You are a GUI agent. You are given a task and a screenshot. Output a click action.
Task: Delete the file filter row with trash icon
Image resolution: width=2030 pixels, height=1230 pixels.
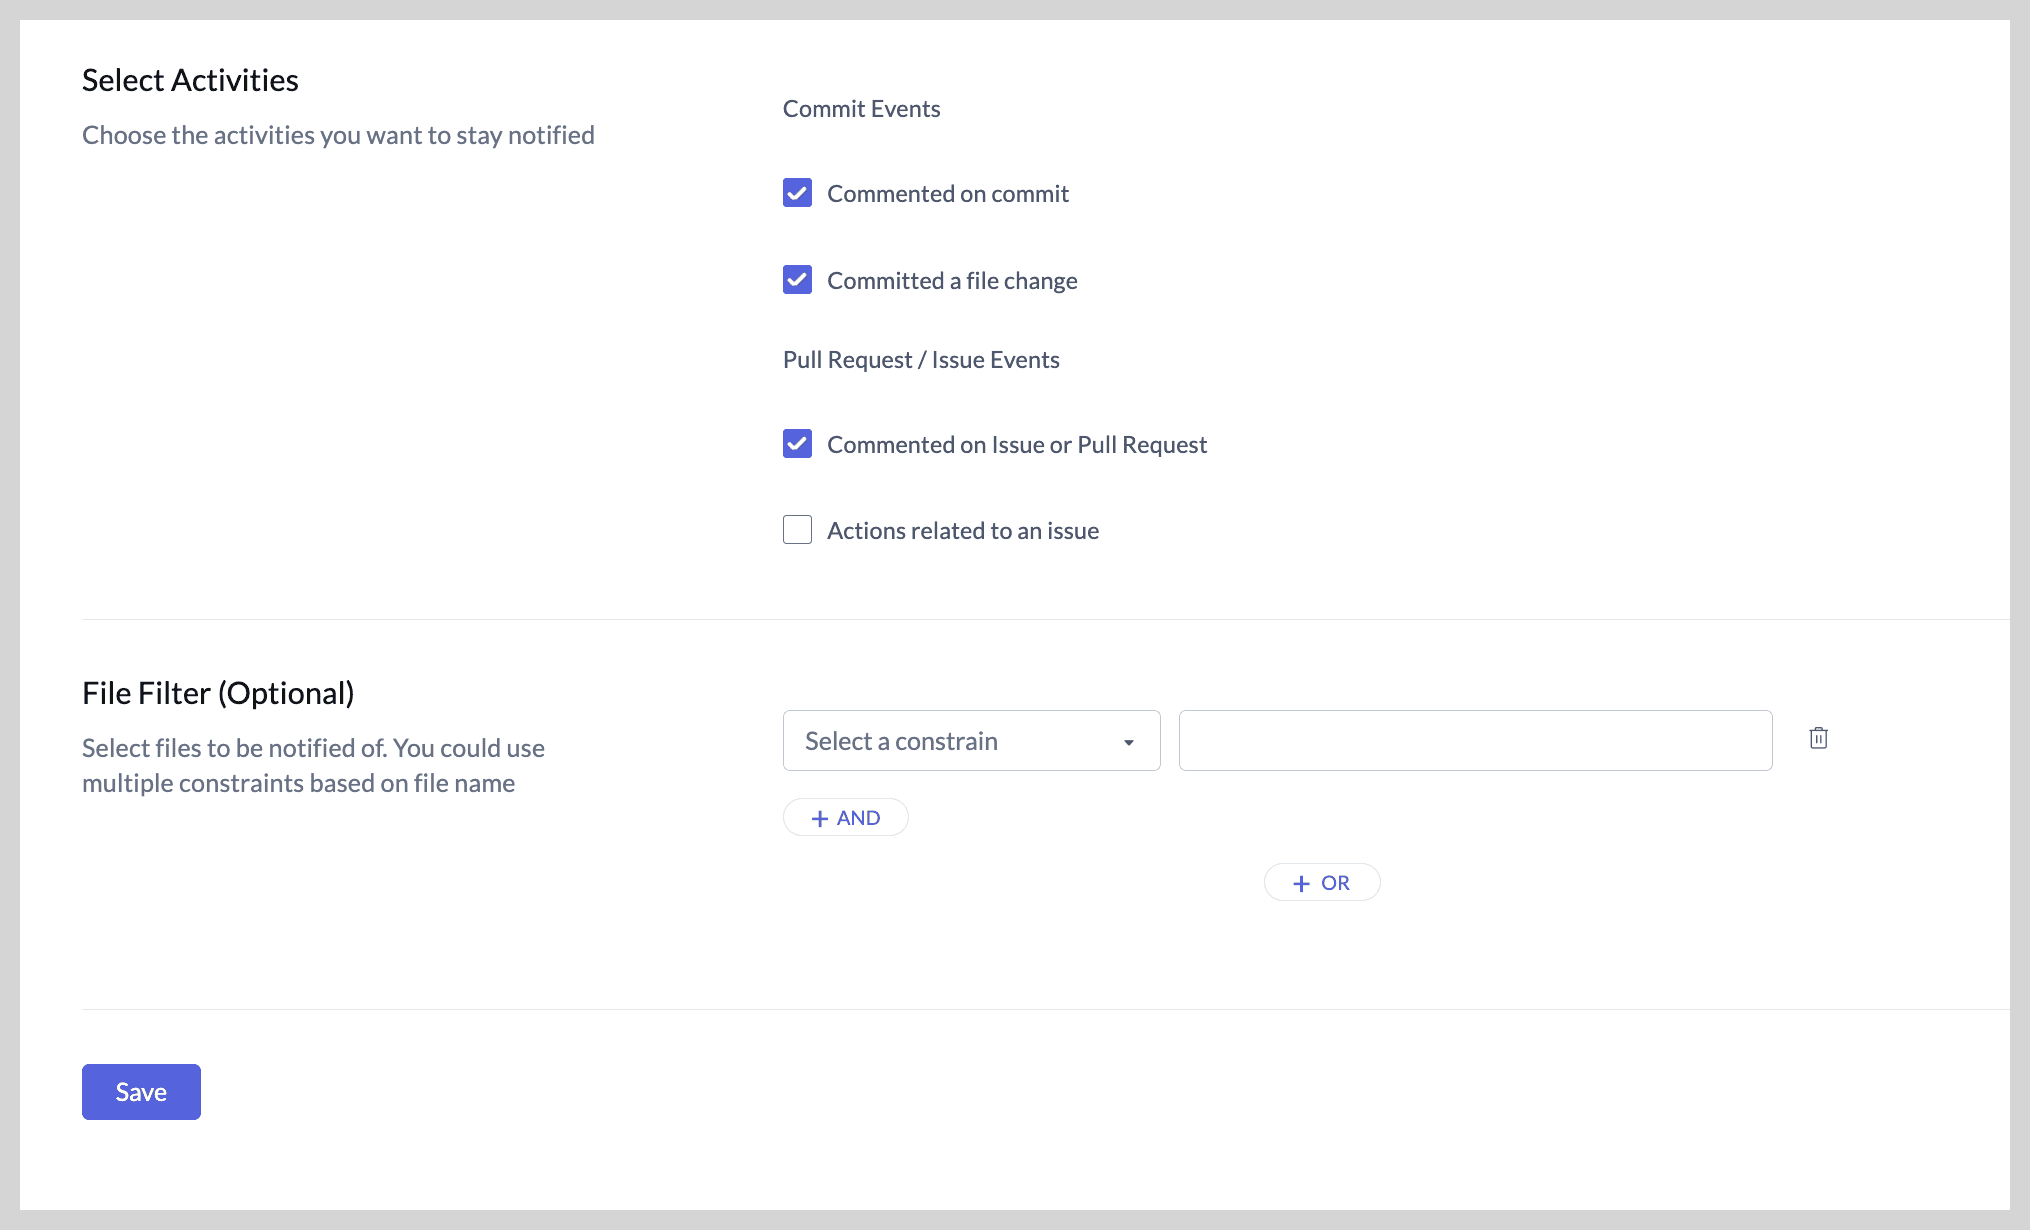tap(1818, 738)
